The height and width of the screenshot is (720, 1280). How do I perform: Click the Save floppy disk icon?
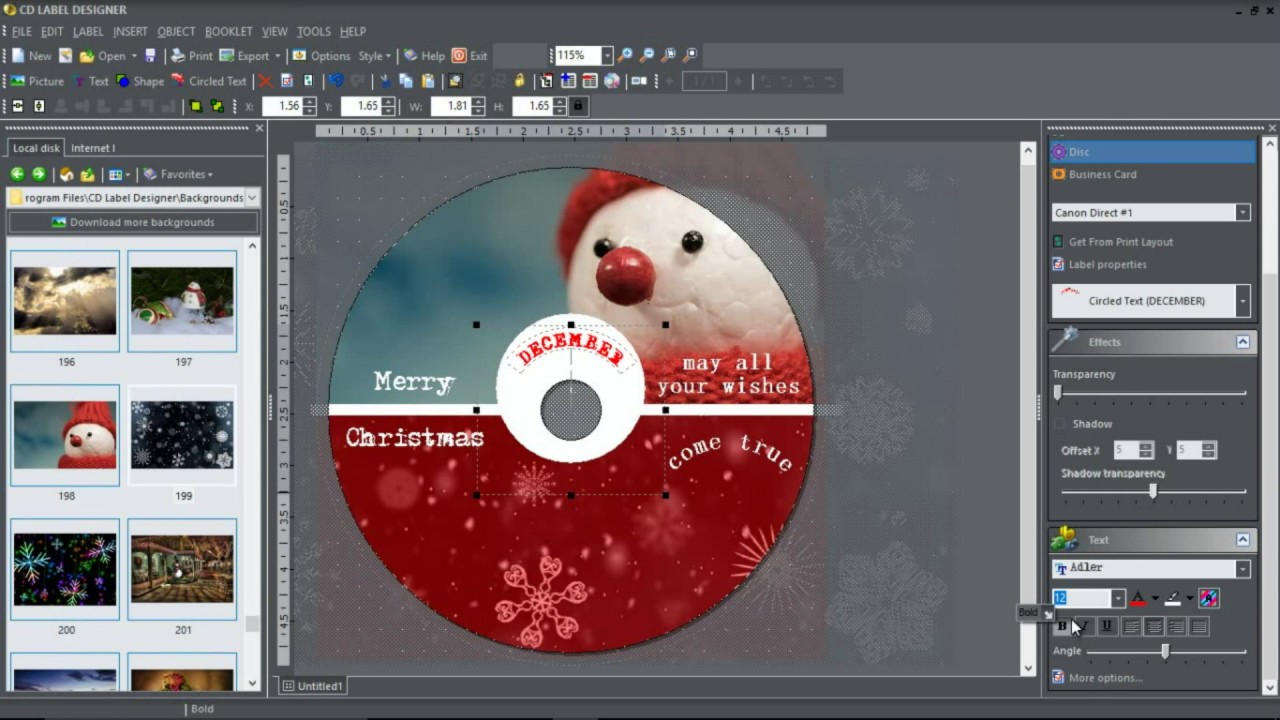(x=150, y=56)
